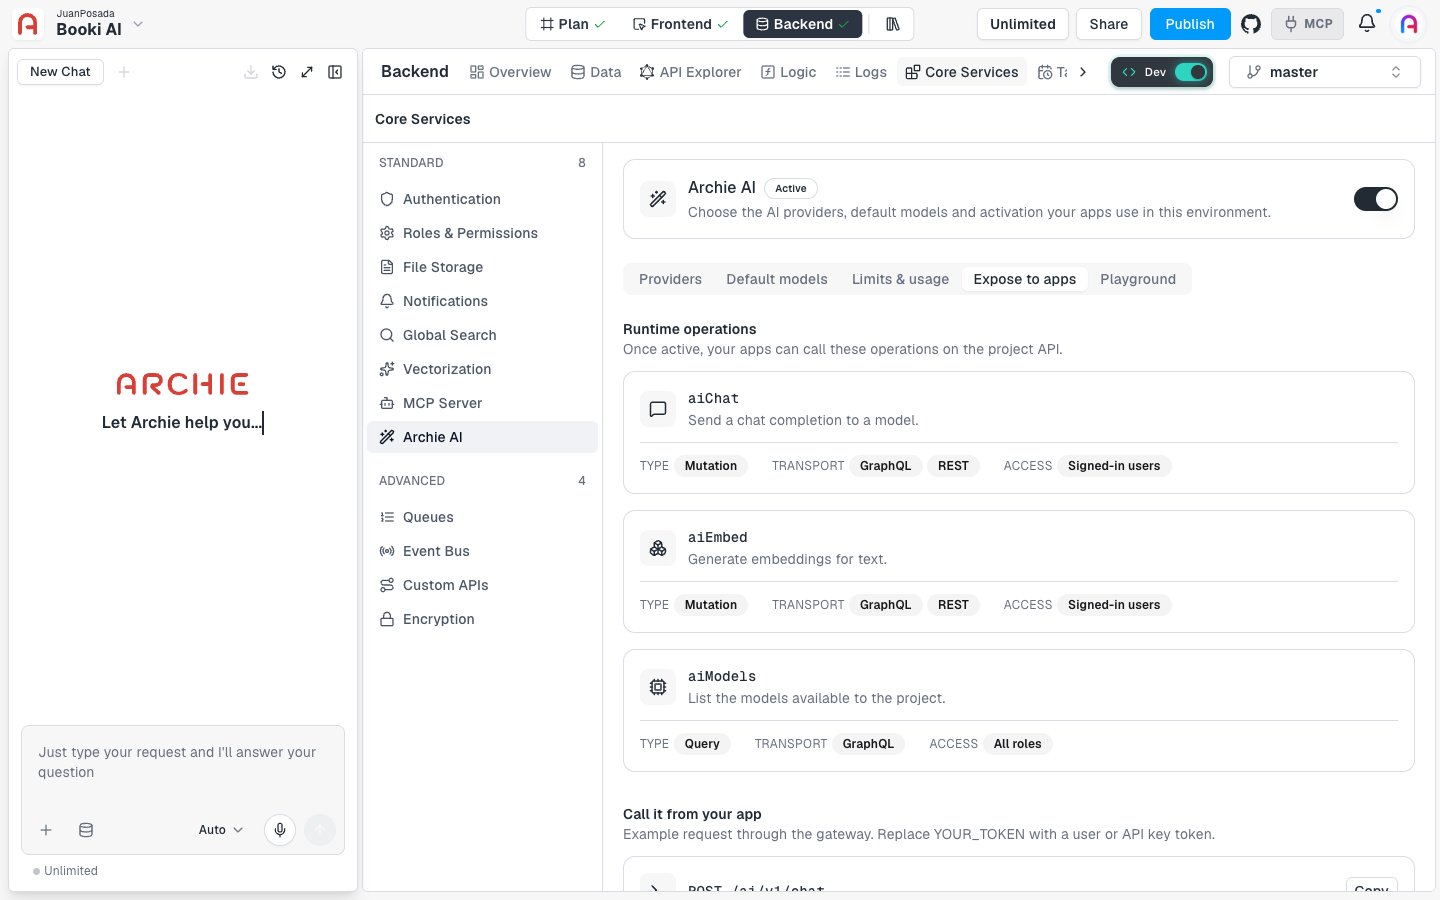Viewport: 1440px width, 900px height.
Task: Switch to the Frontend section
Action: coord(680,24)
